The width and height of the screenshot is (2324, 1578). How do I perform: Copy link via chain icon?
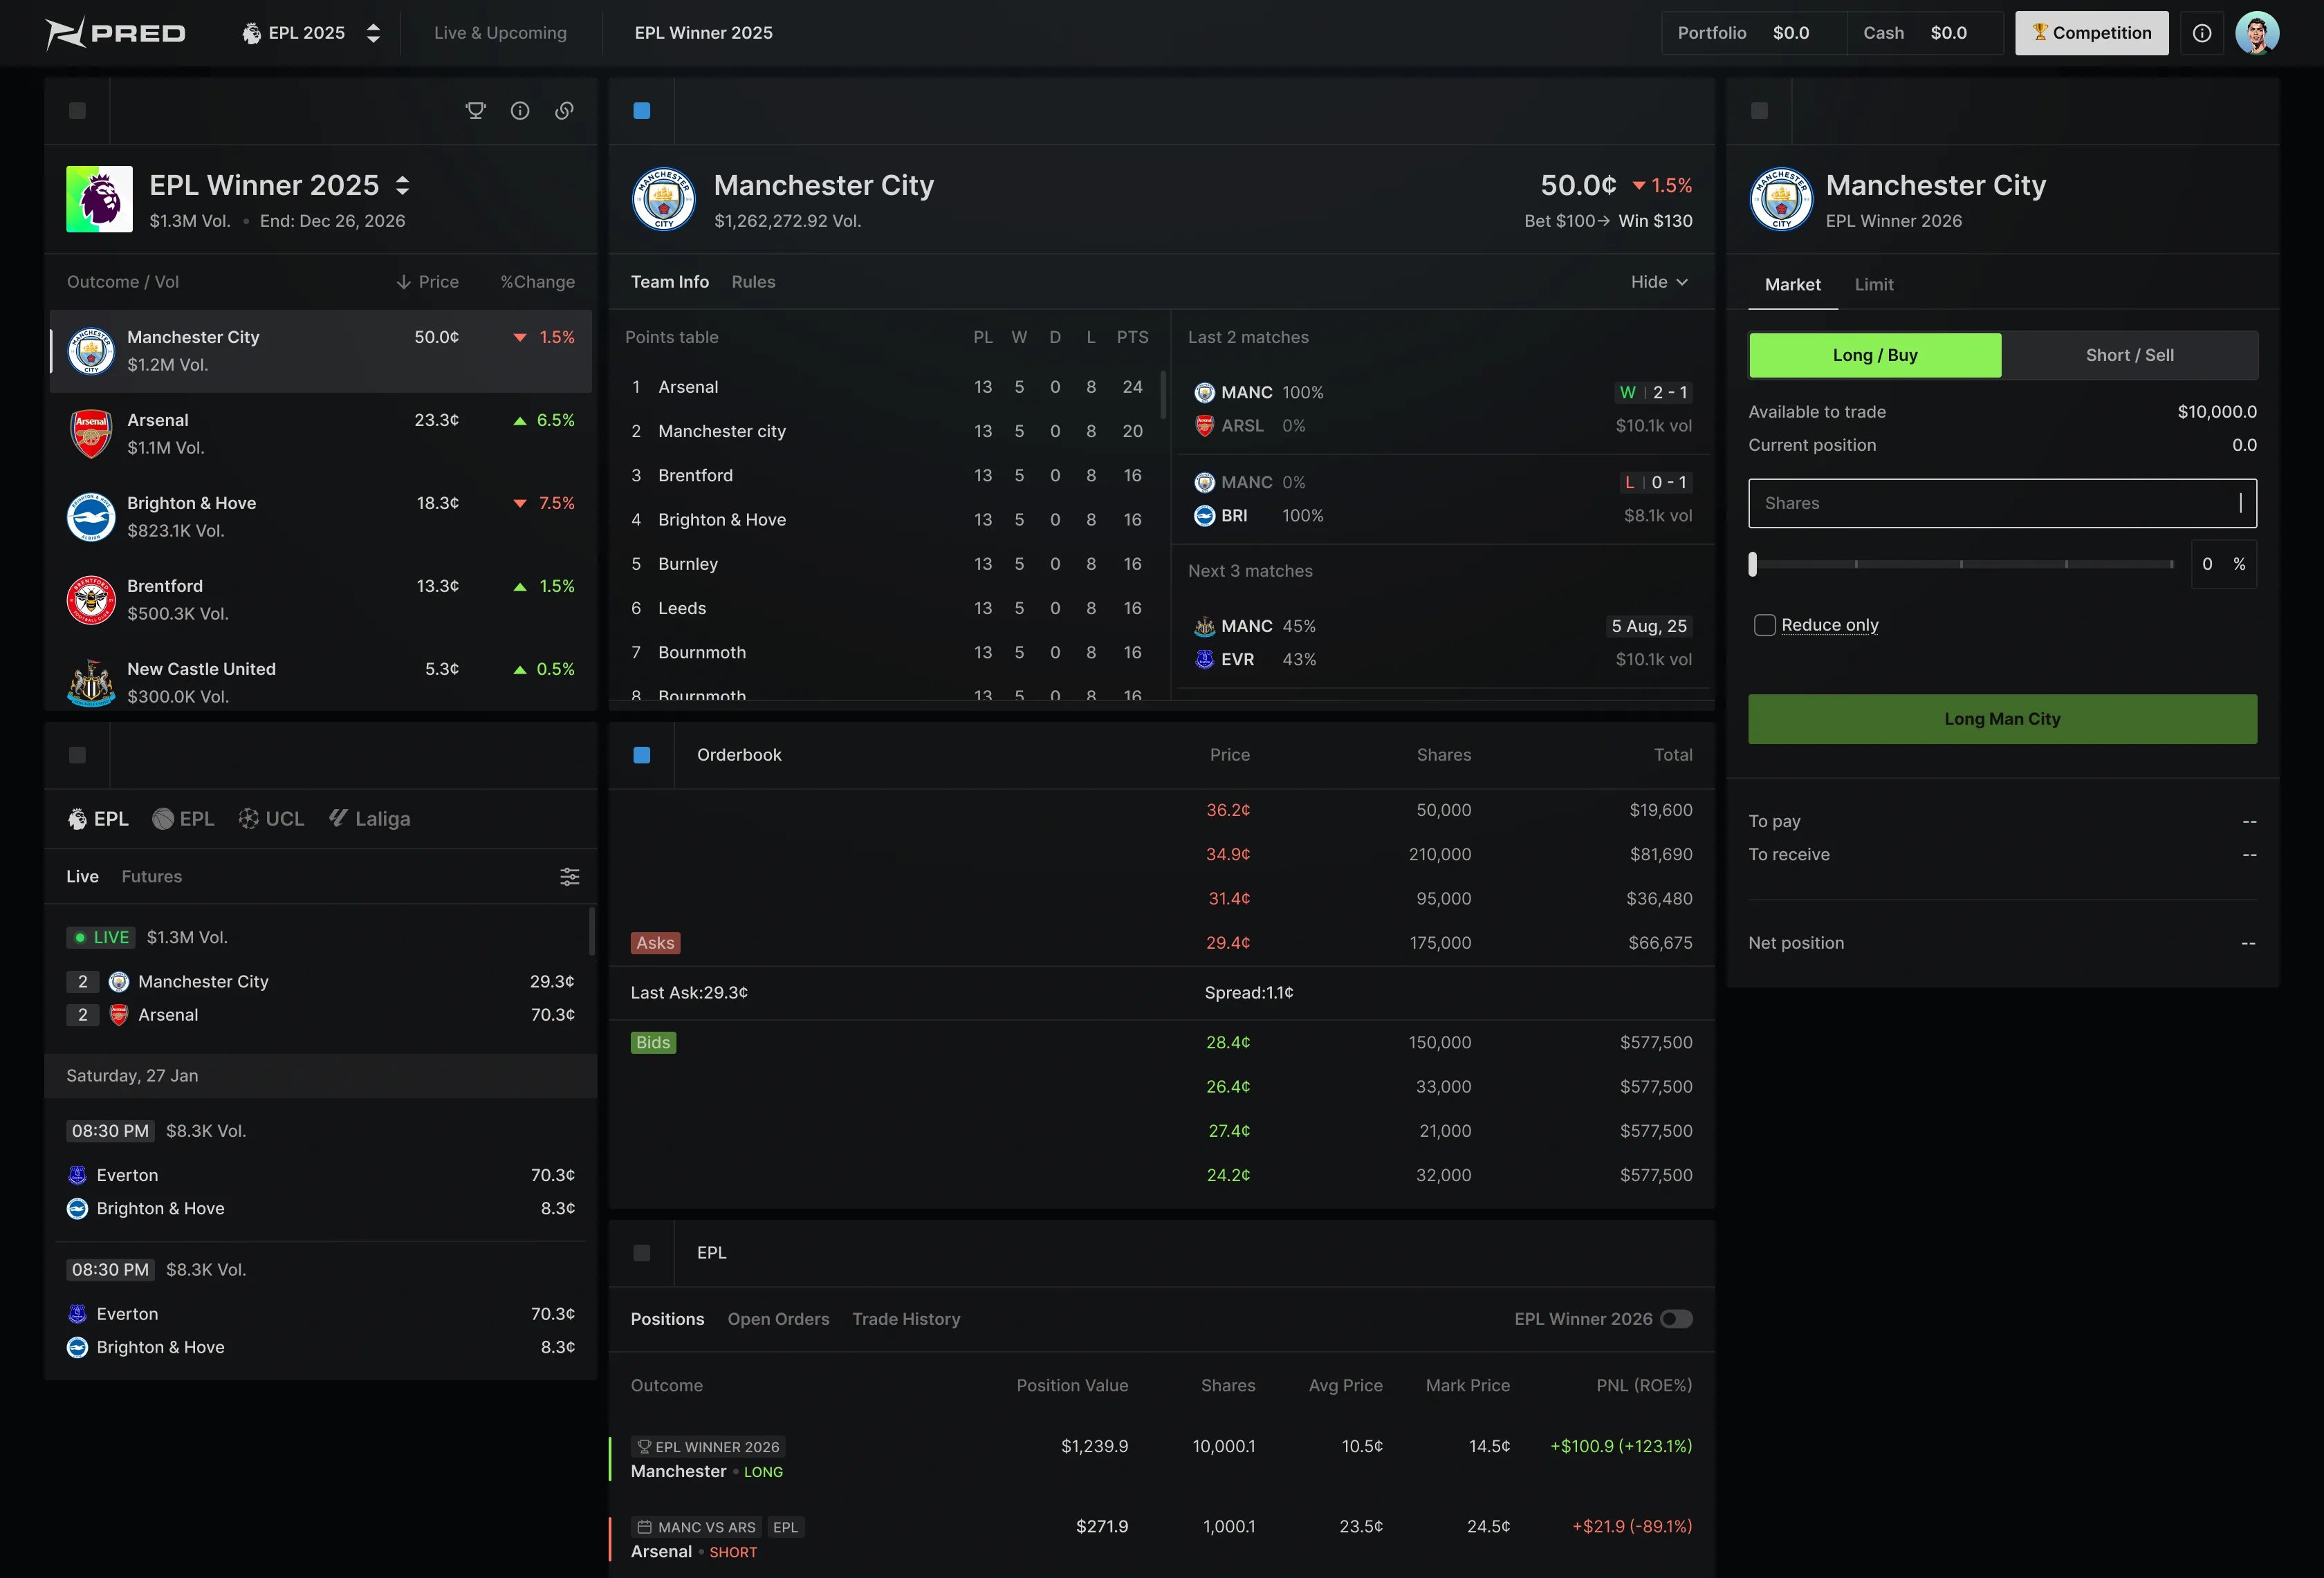(x=564, y=111)
